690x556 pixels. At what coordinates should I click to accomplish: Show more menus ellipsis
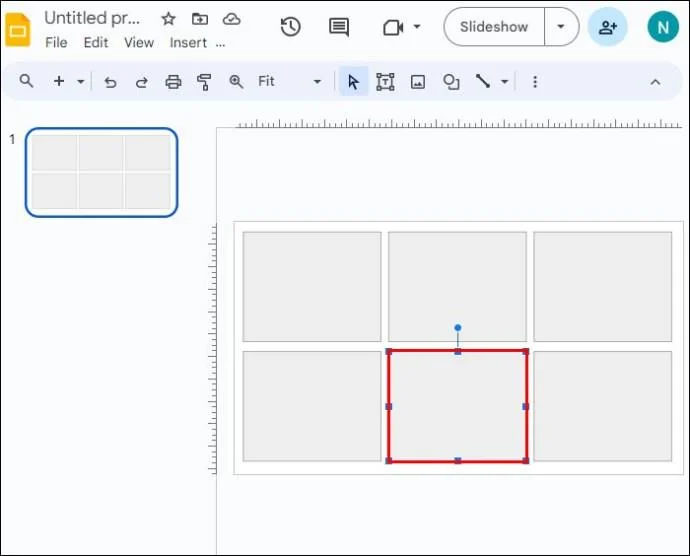[x=220, y=44]
